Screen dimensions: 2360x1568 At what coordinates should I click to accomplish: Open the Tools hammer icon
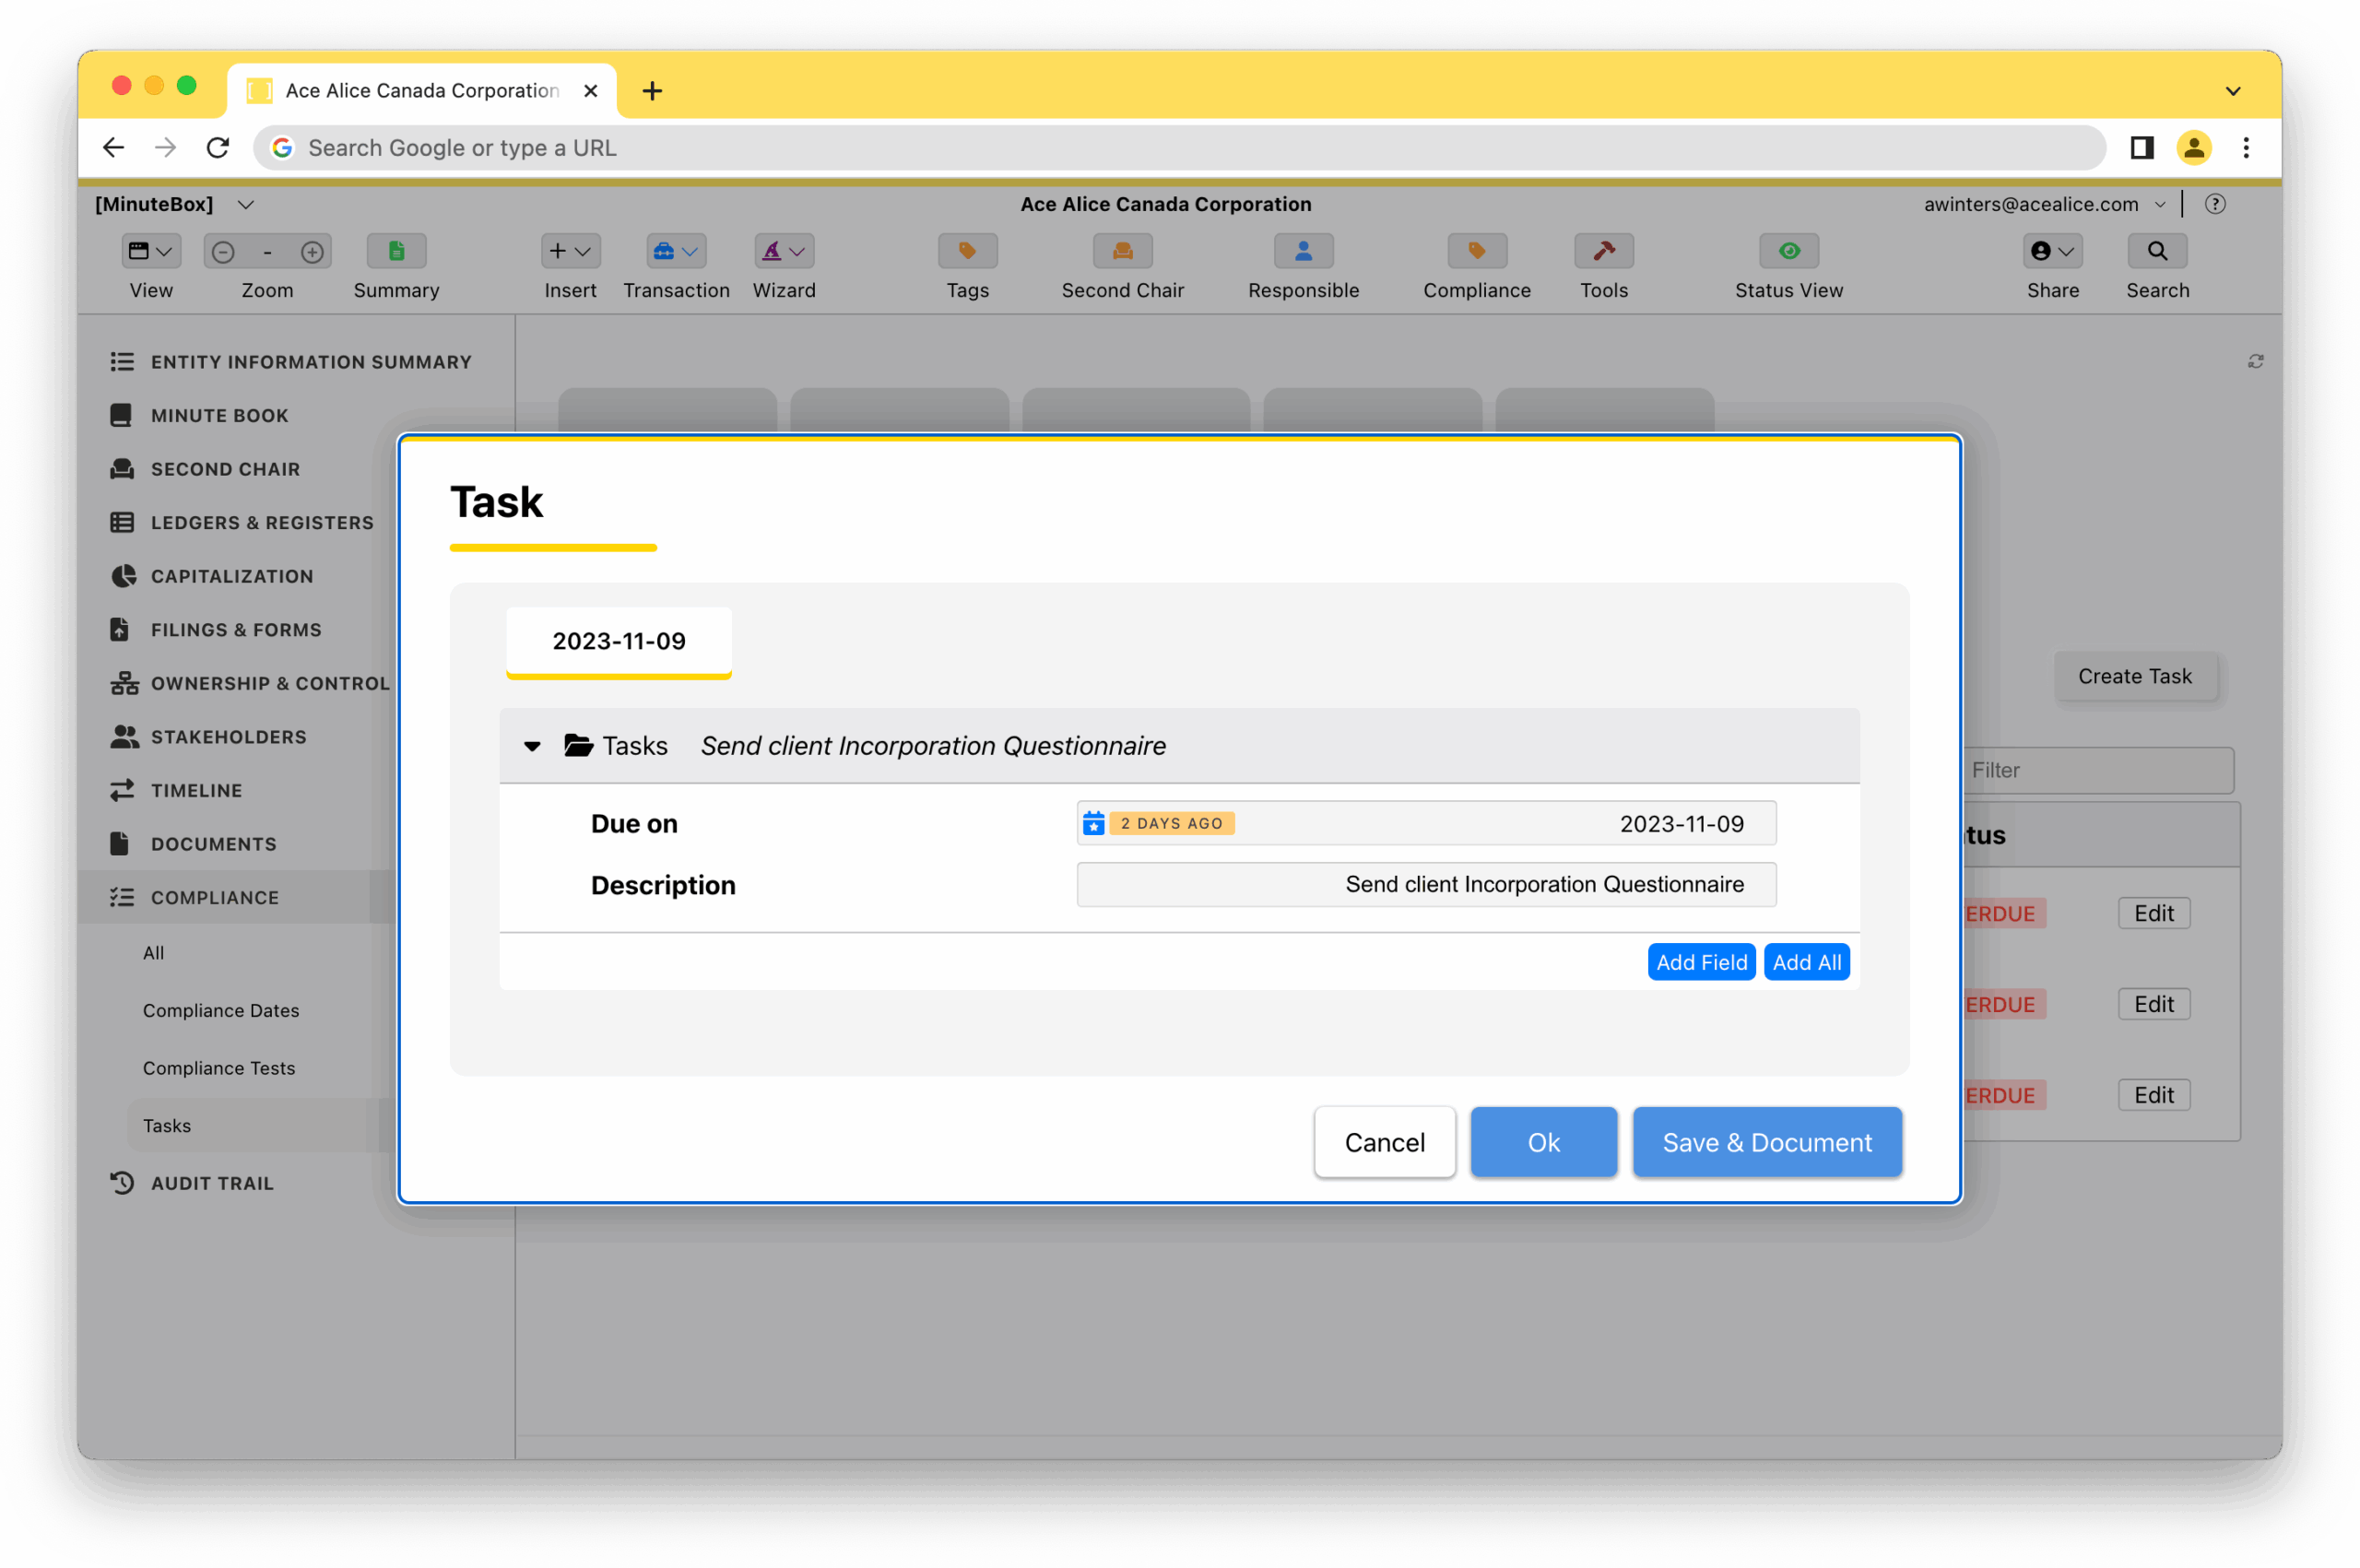1603,251
